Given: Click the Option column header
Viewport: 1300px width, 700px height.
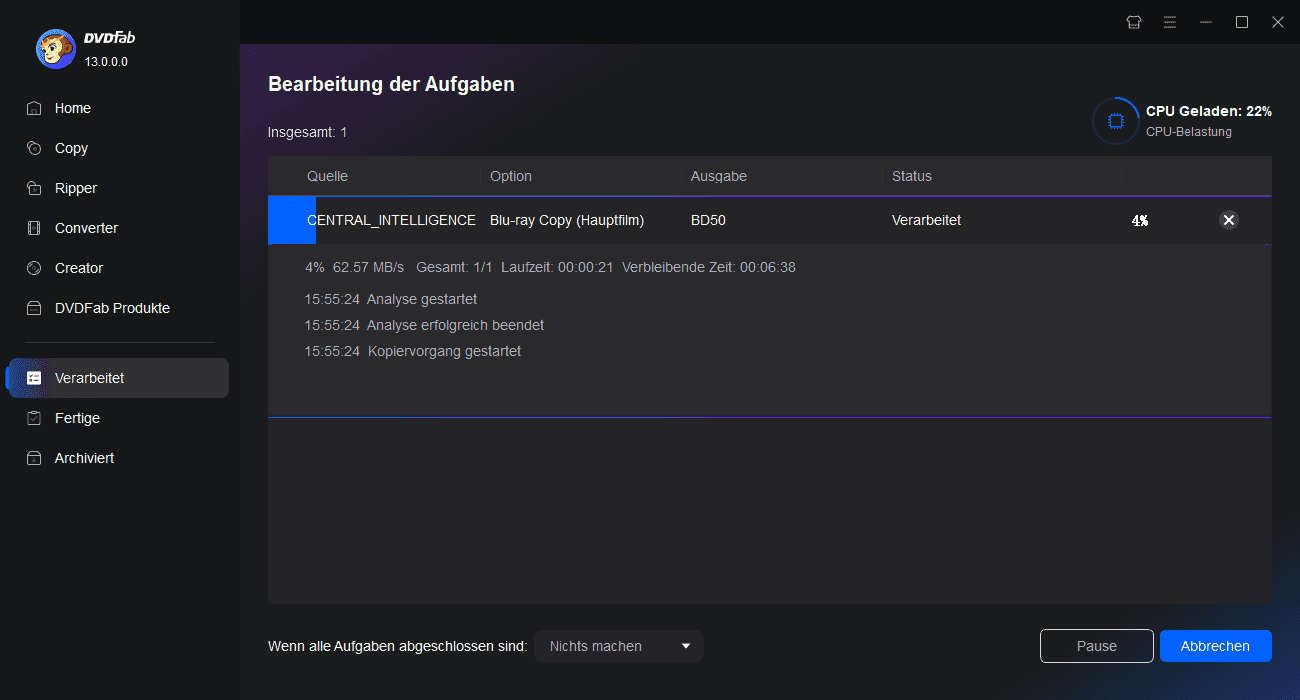Looking at the screenshot, I should (511, 176).
